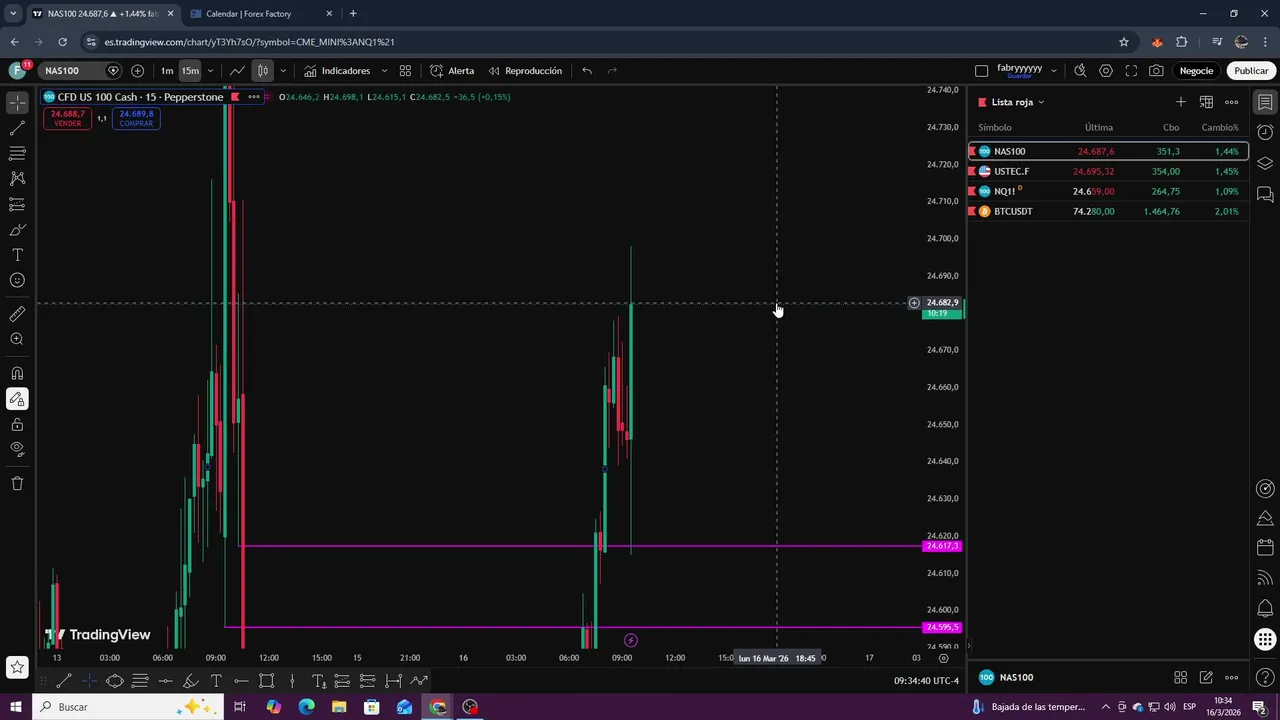Open the indicator templates grid icon

point(405,71)
